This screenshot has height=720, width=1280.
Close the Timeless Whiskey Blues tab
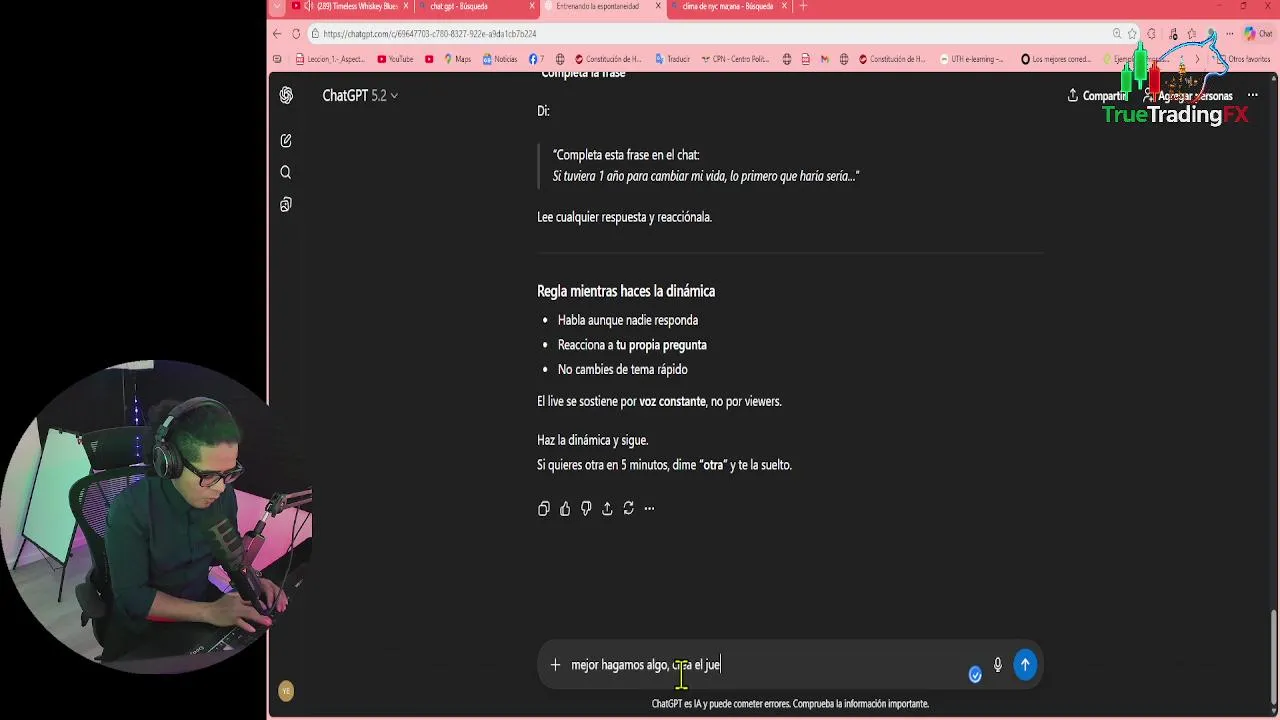[405, 6]
